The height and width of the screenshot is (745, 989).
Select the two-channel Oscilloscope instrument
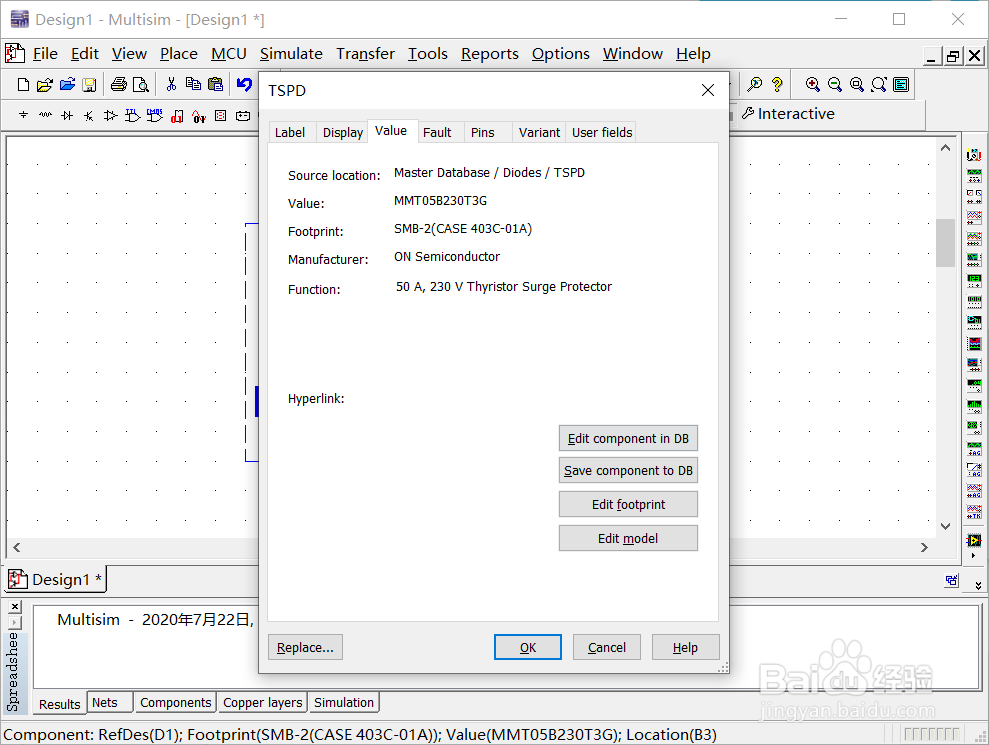[974, 218]
